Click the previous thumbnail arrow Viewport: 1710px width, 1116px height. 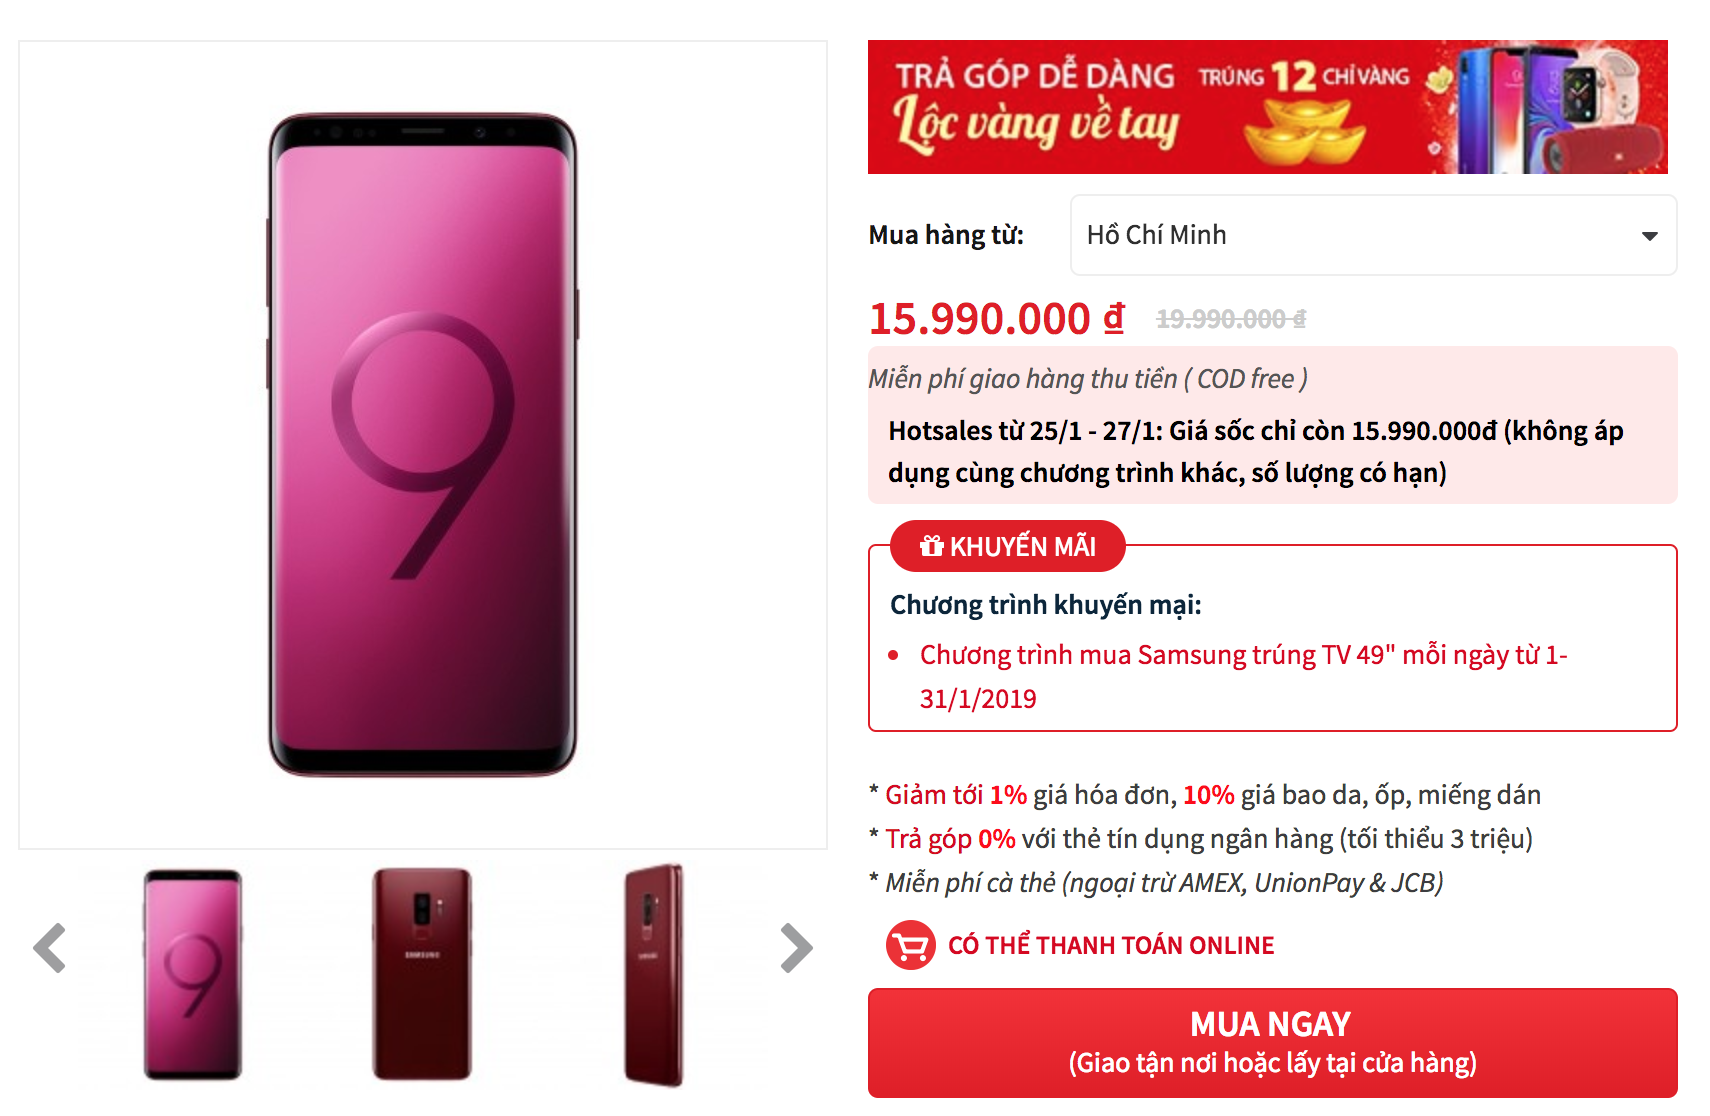(49, 947)
